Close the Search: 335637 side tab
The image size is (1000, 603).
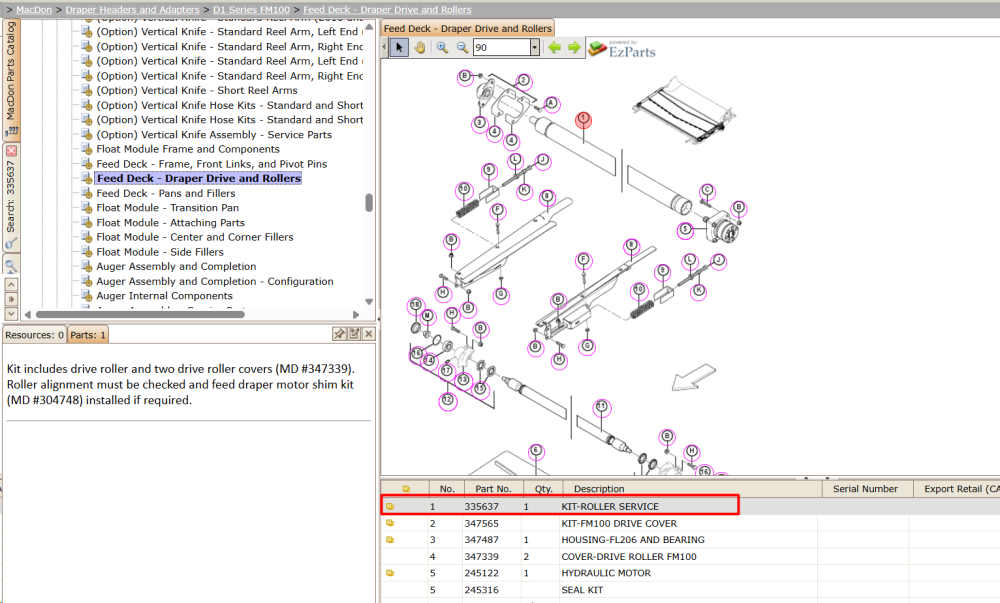click(x=11, y=151)
